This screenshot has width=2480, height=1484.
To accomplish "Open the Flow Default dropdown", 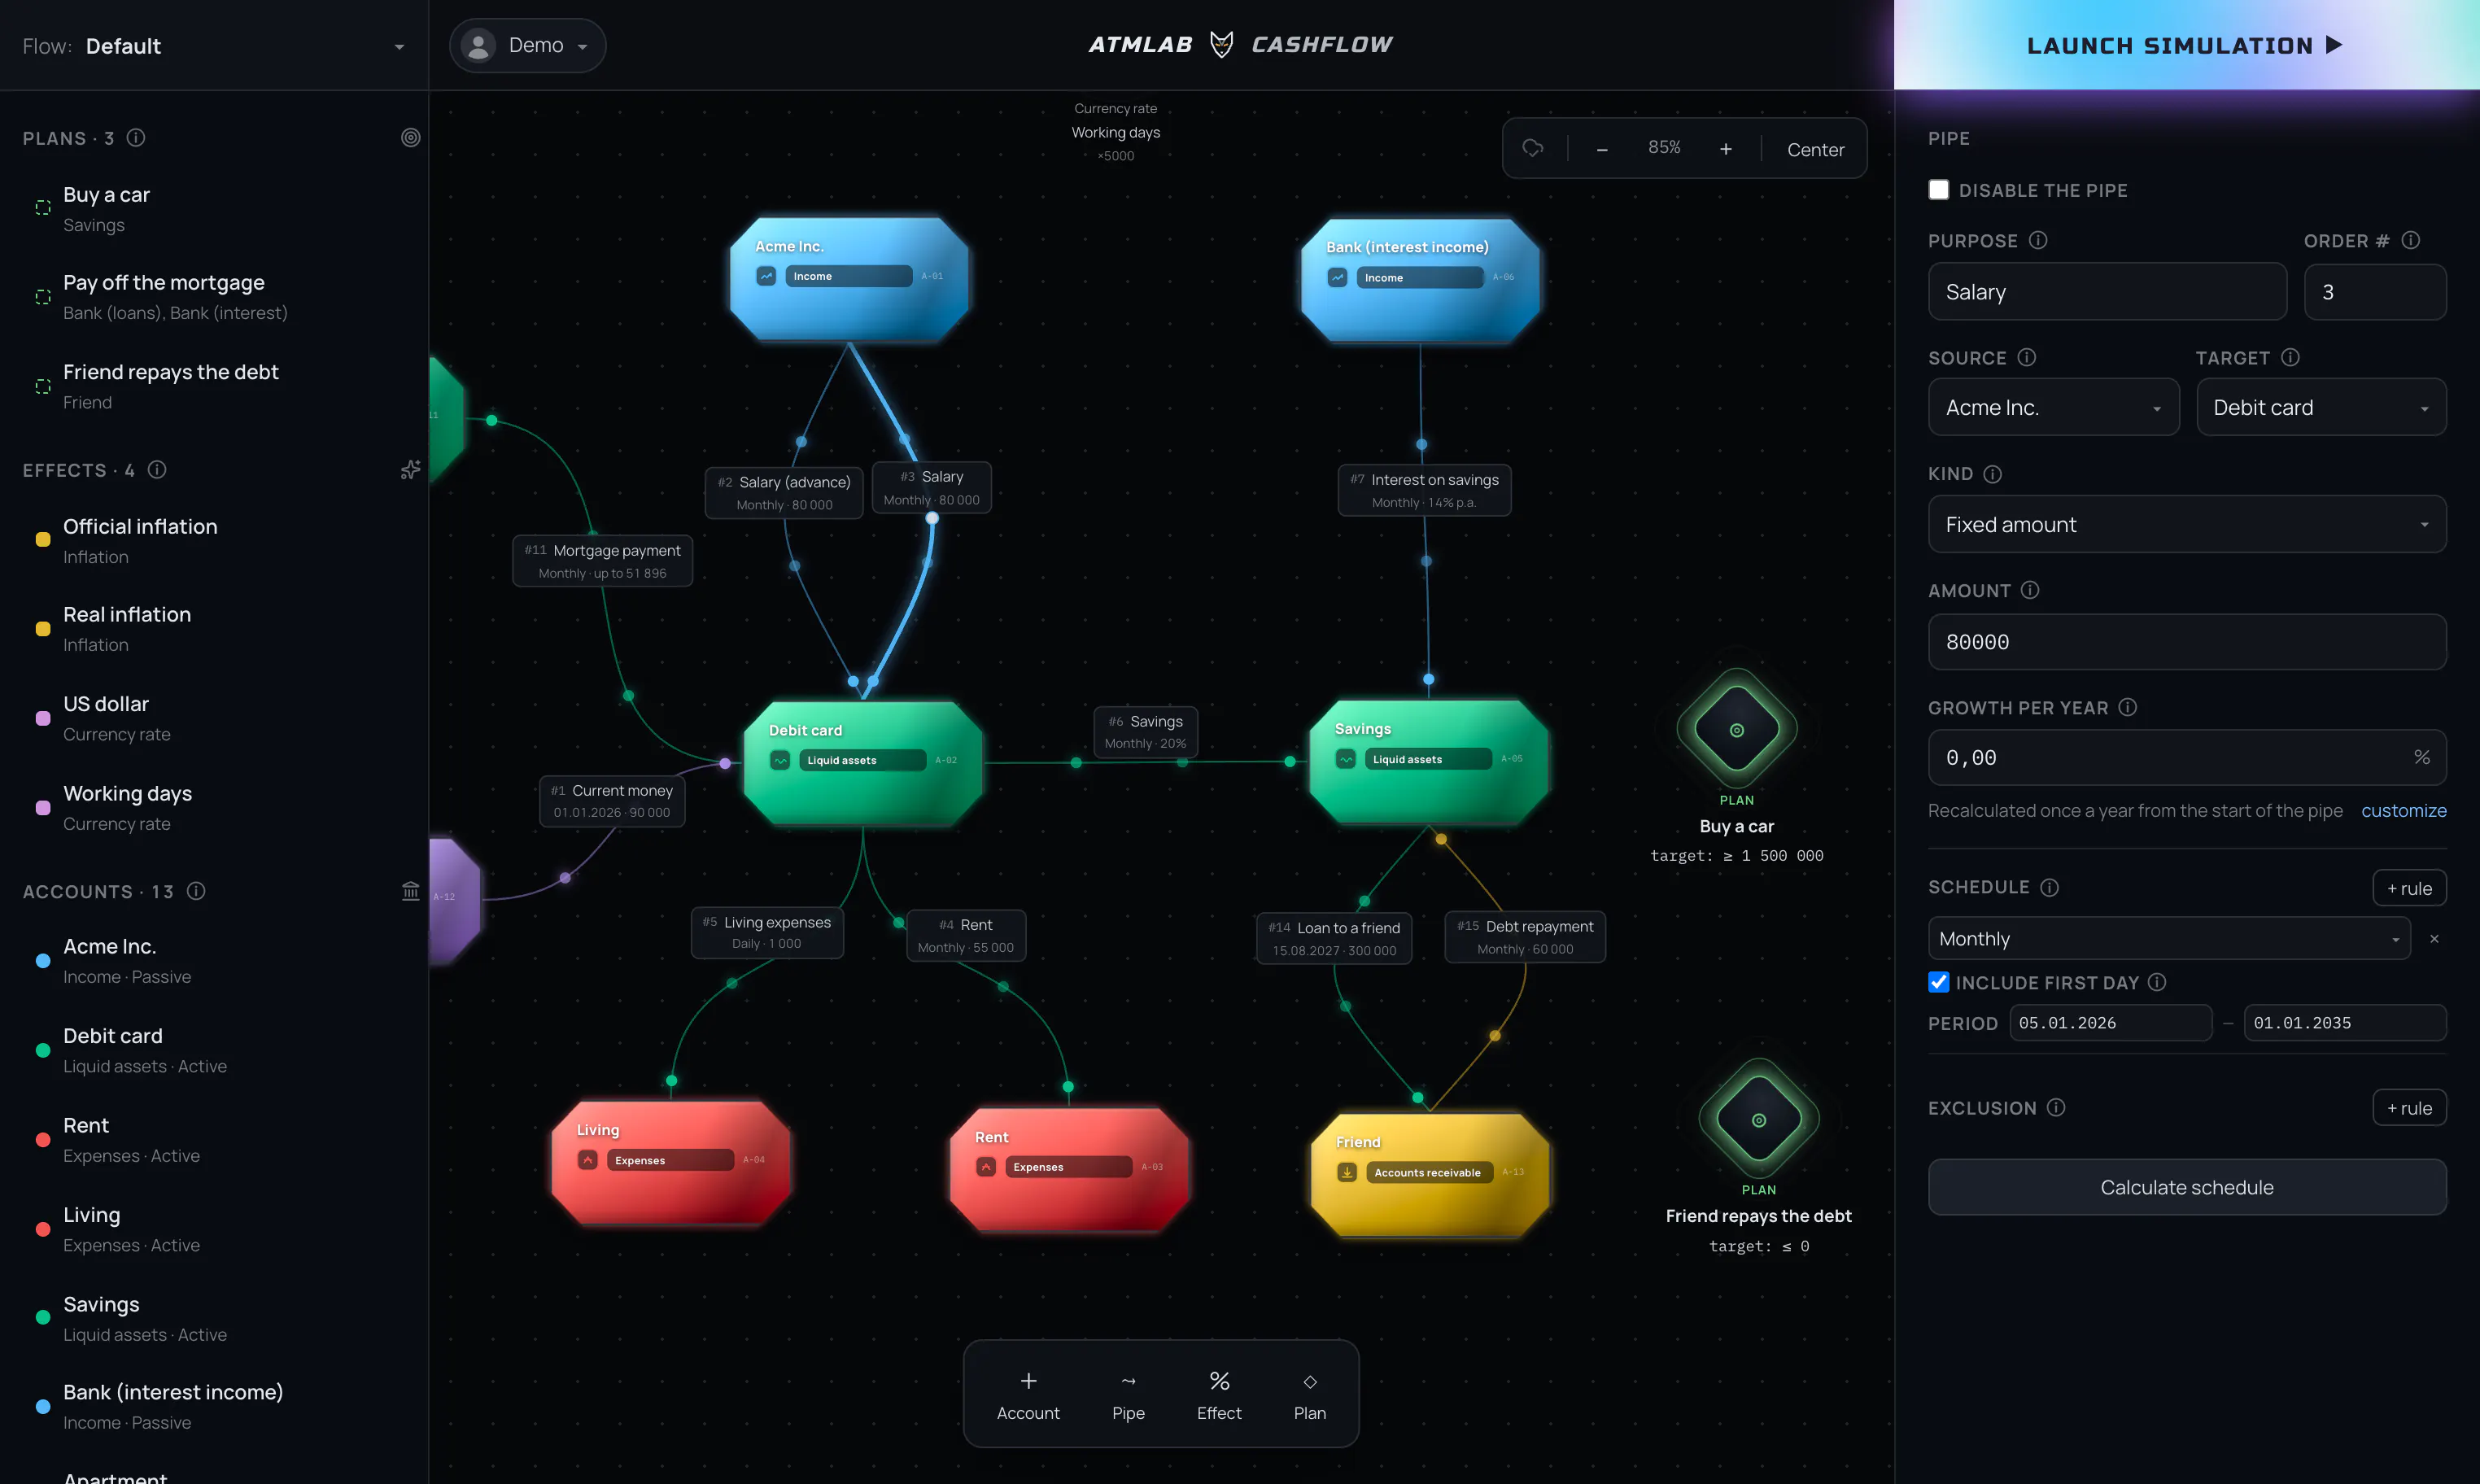I will [214, 46].
